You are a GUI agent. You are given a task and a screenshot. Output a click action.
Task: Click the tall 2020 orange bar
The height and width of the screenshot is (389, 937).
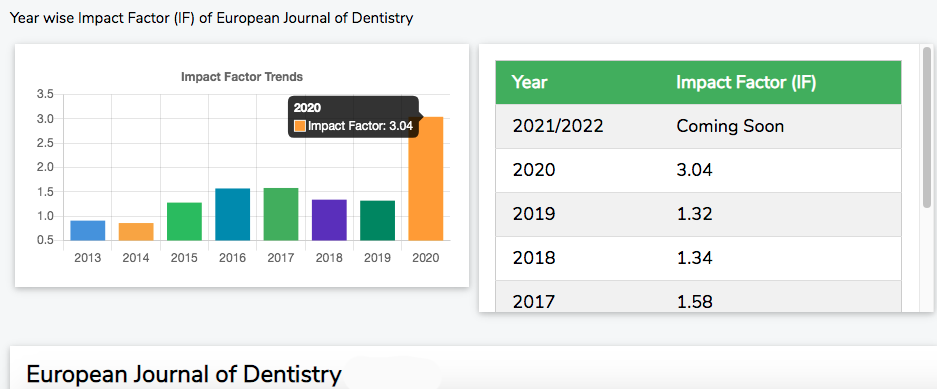425,179
